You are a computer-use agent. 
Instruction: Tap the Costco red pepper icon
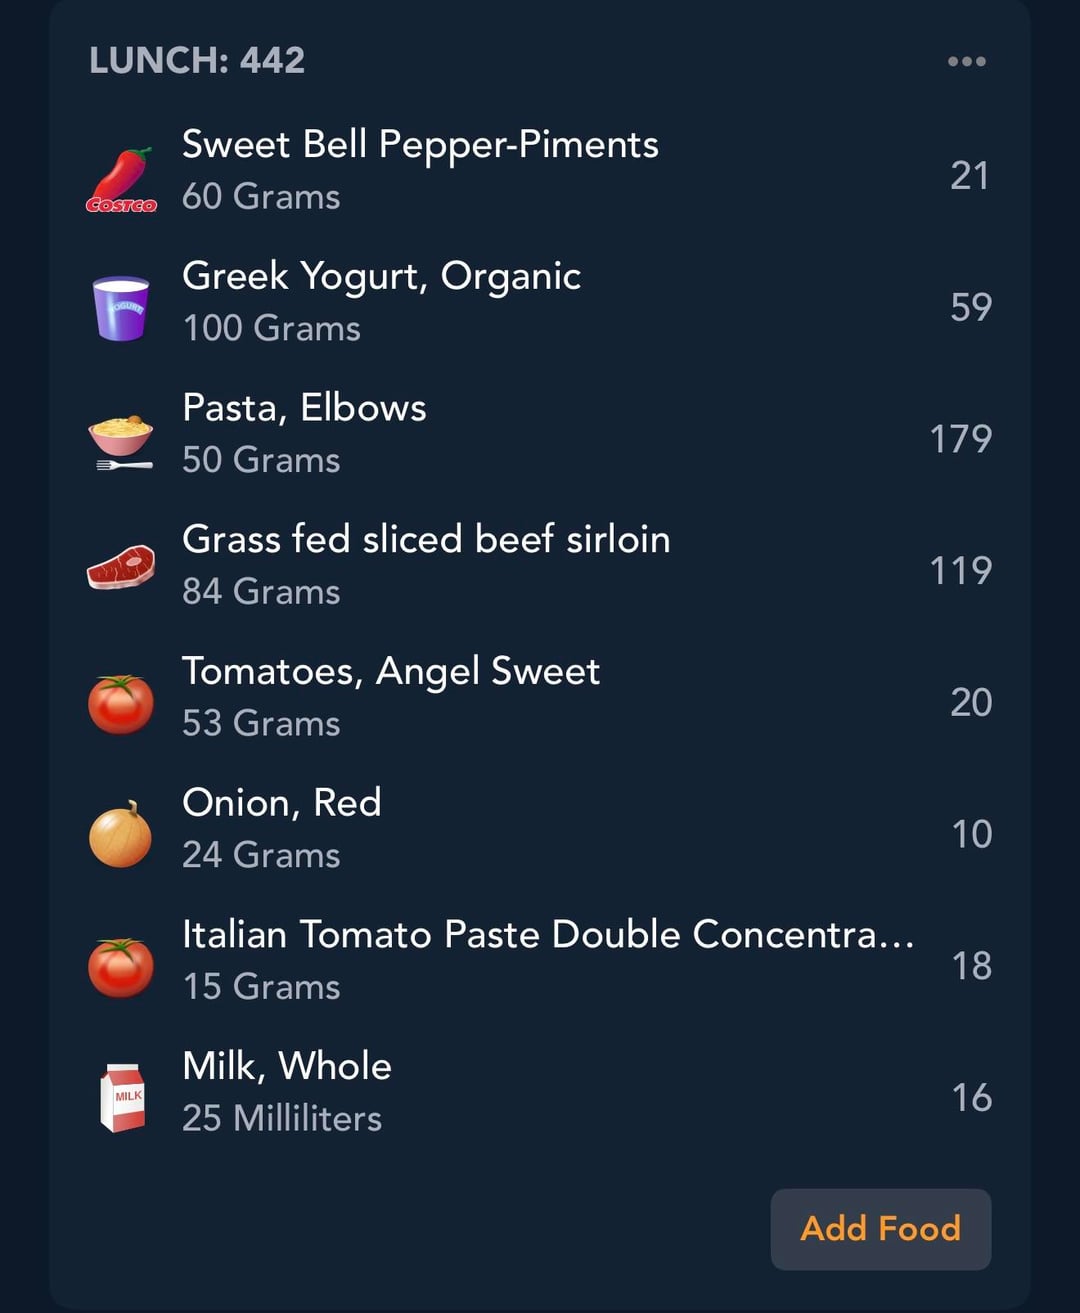tap(121, 178)
